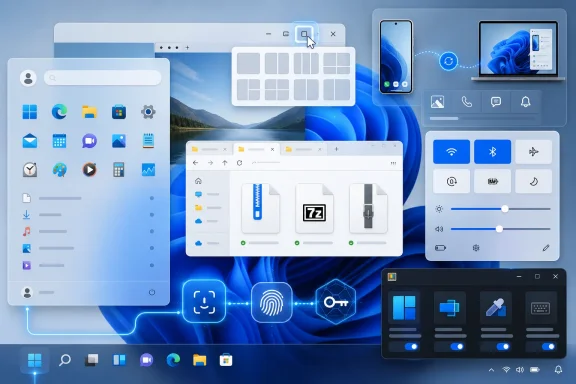Click the Refresh button in File Explorer
The width and height of the screenshot is (576, 384).
pos(240,163)
